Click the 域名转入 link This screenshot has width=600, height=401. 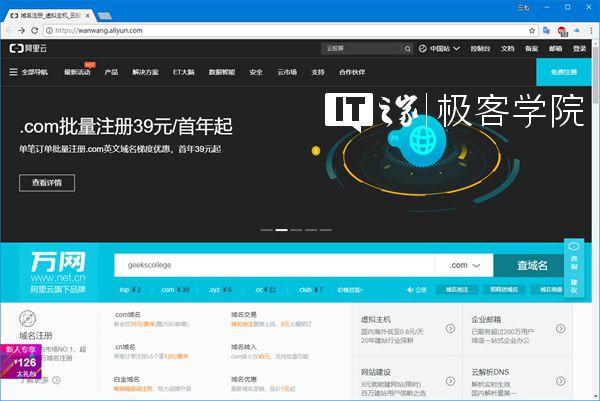click(x=243, y=347)
